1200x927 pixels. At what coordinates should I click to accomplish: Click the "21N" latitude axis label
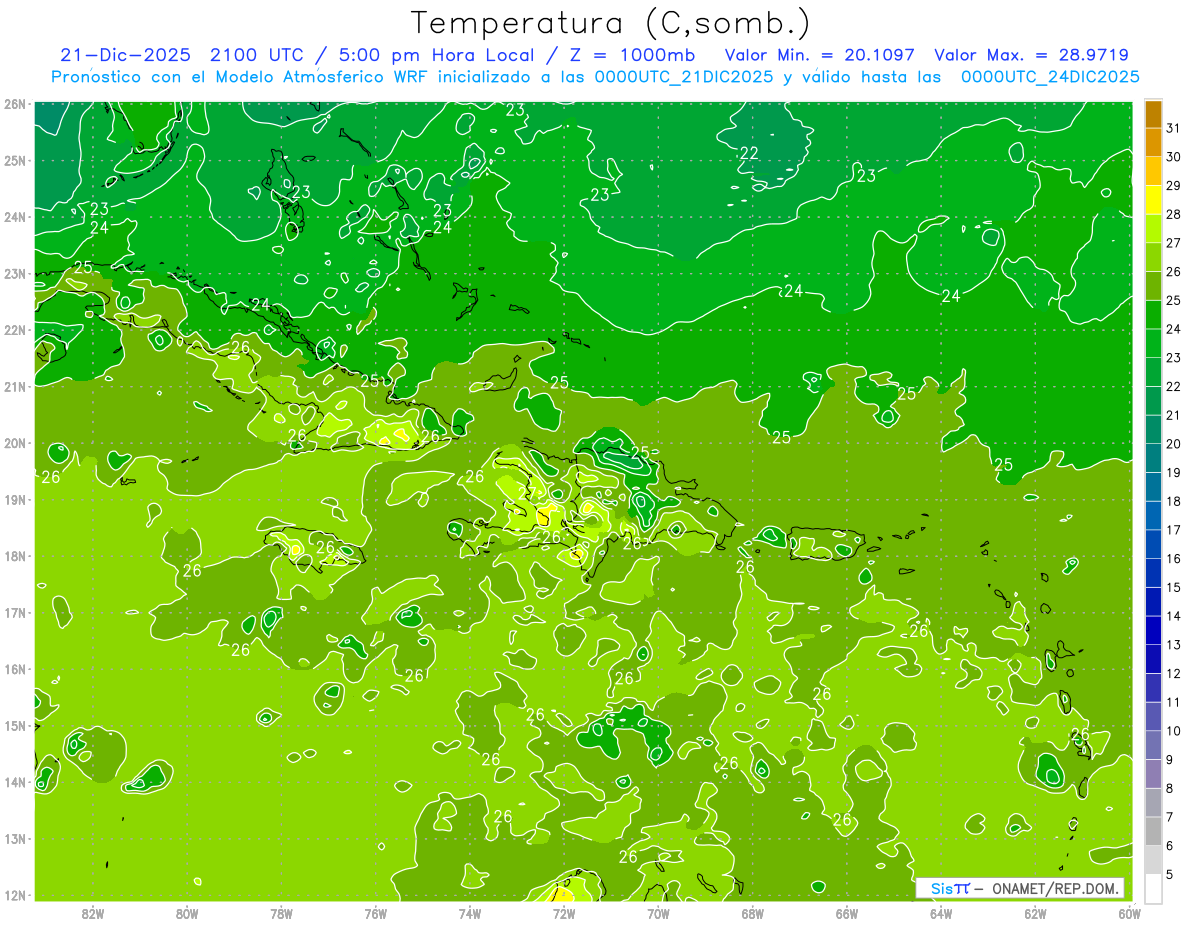pos(14,386)
